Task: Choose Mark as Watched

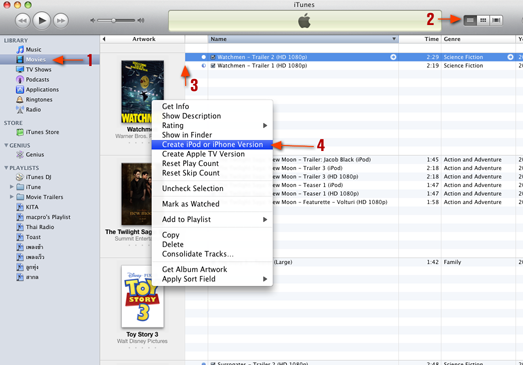Action: [x=212, y=204]
